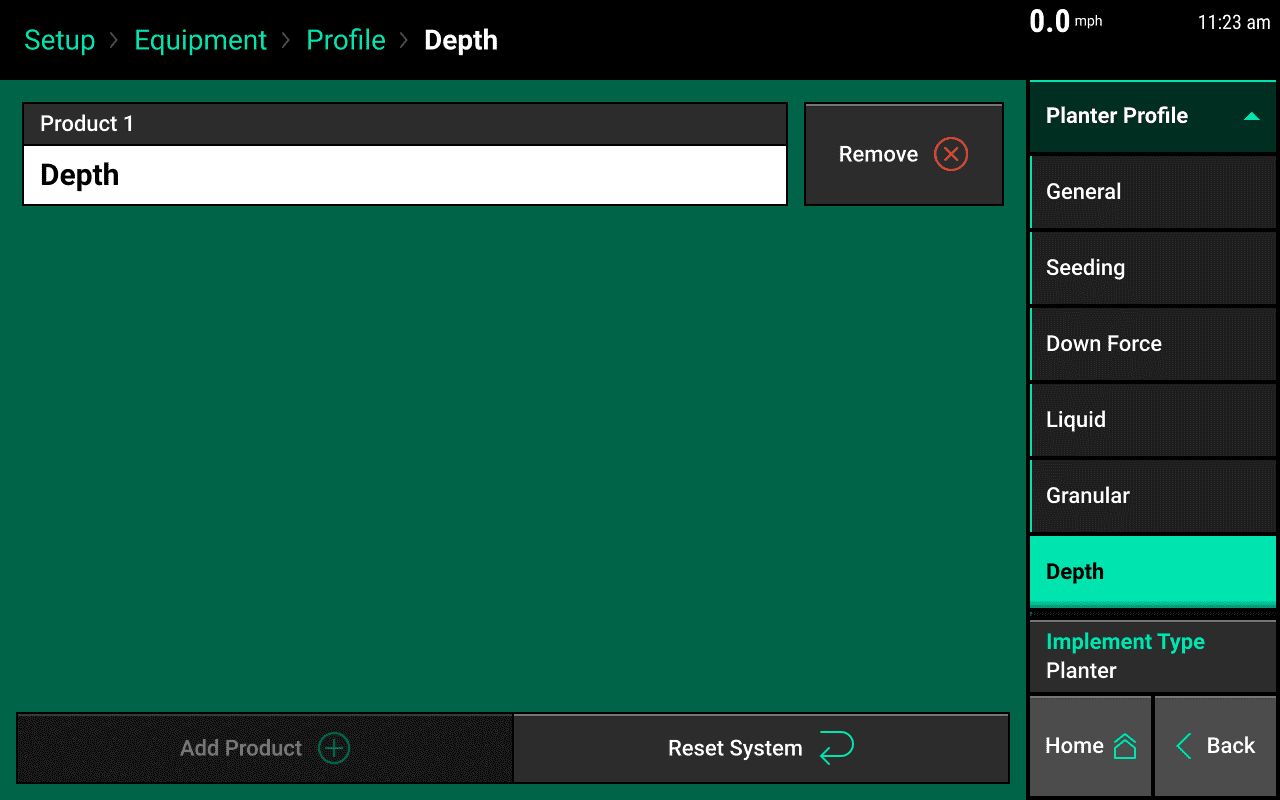1280x800 pixels.
Task: Click the Planter Profile header text
Action: point(1117,116)
